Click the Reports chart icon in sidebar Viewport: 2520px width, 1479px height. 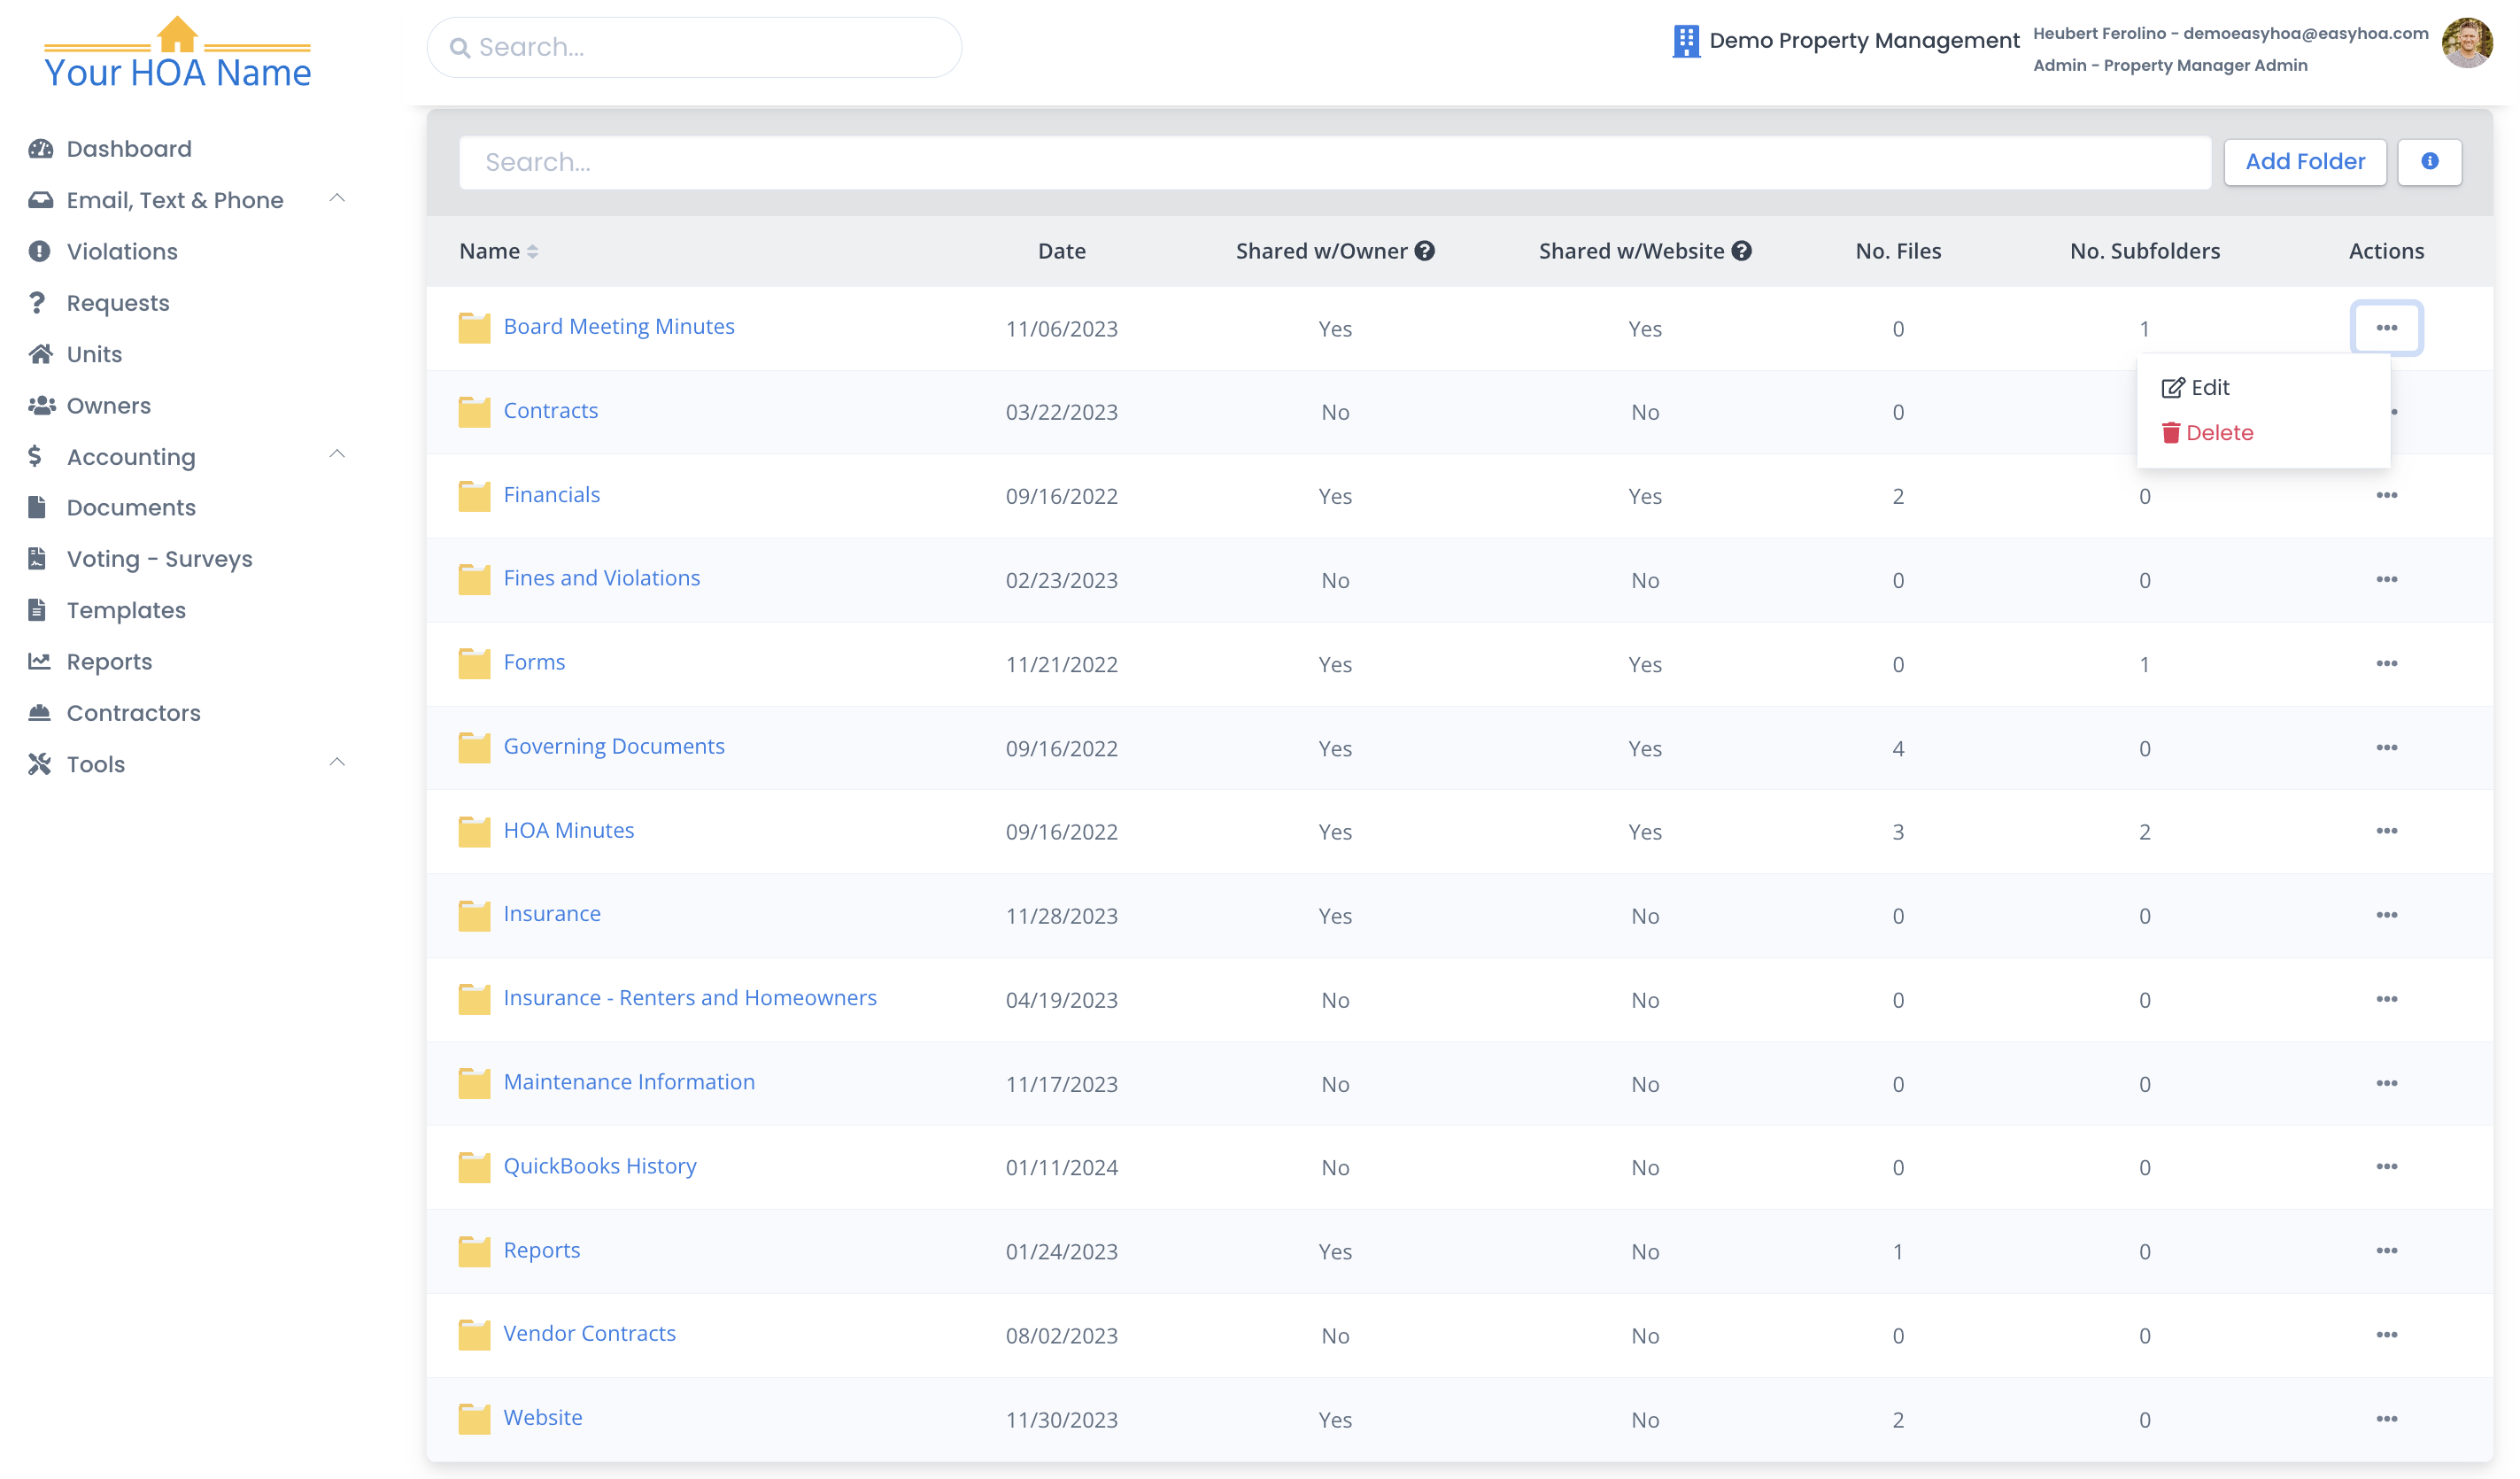[x=39, y=661]
